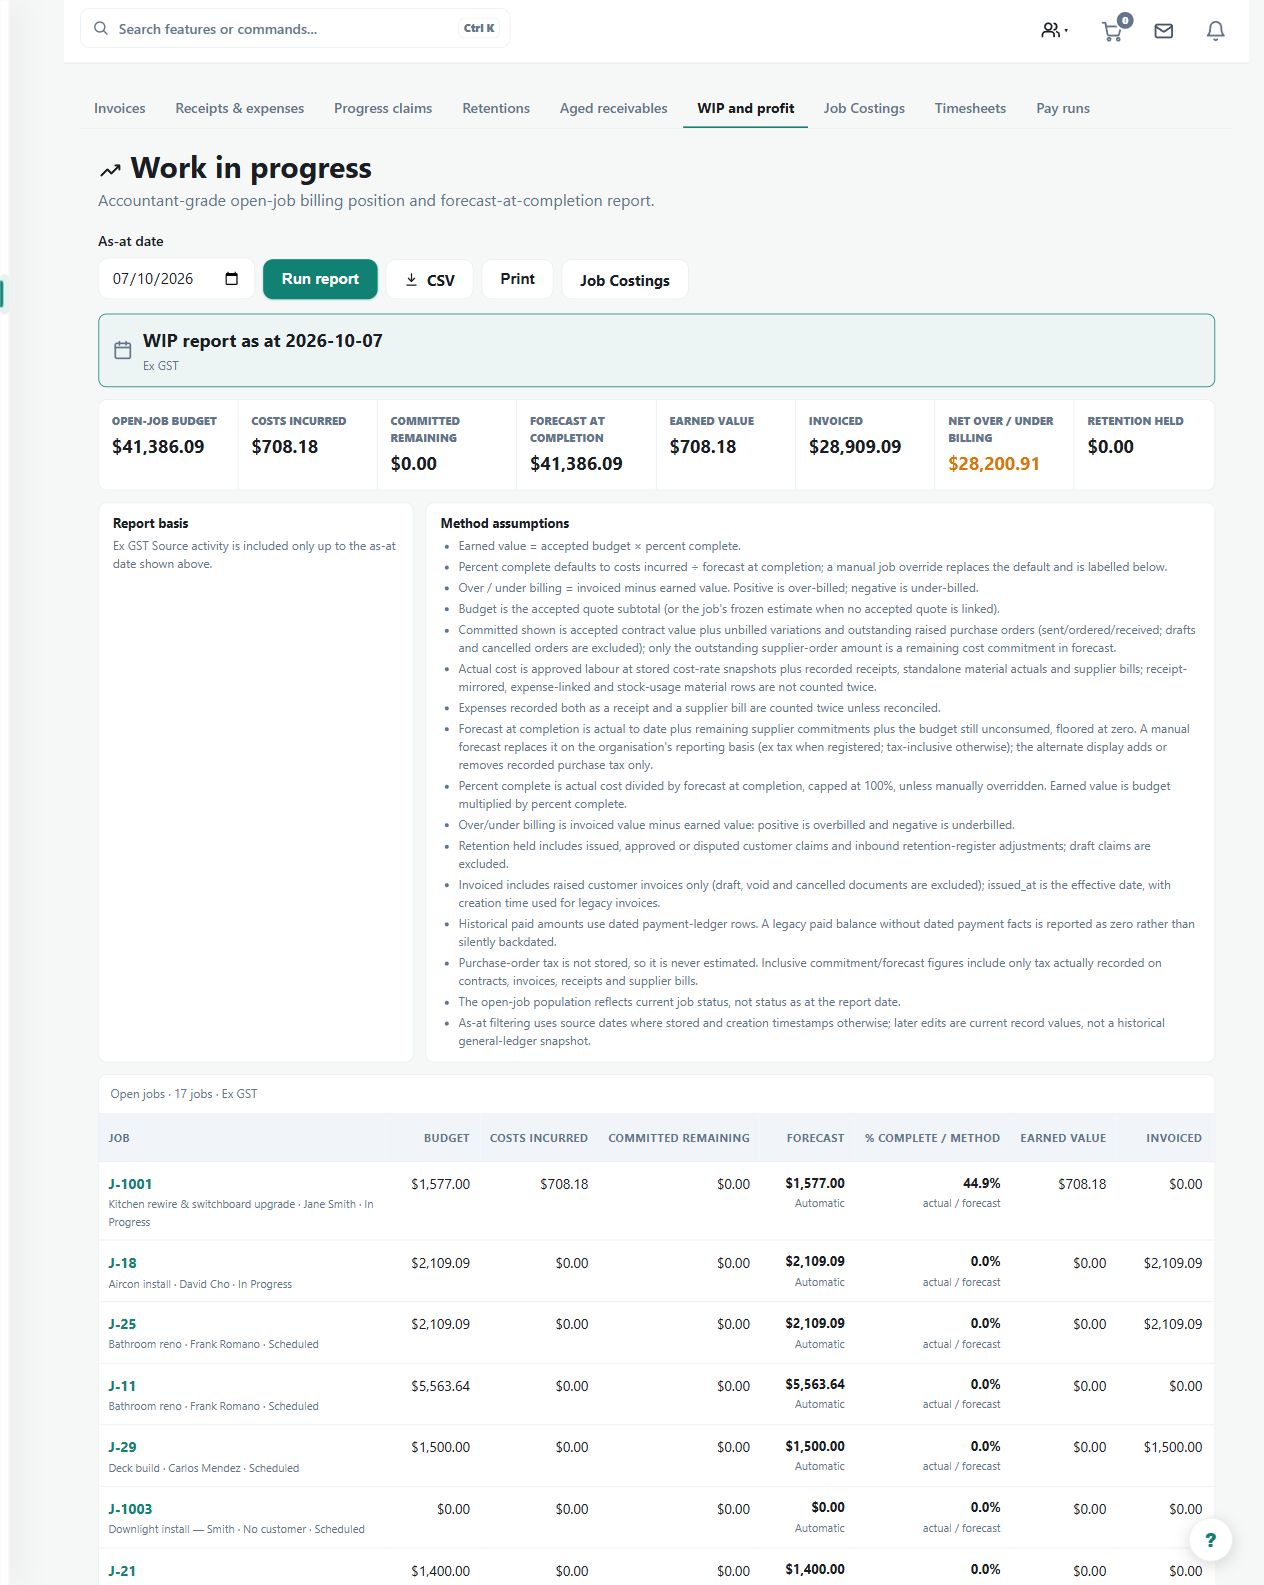Click the COMMITTED REMAINING column header

(679, 1138)
